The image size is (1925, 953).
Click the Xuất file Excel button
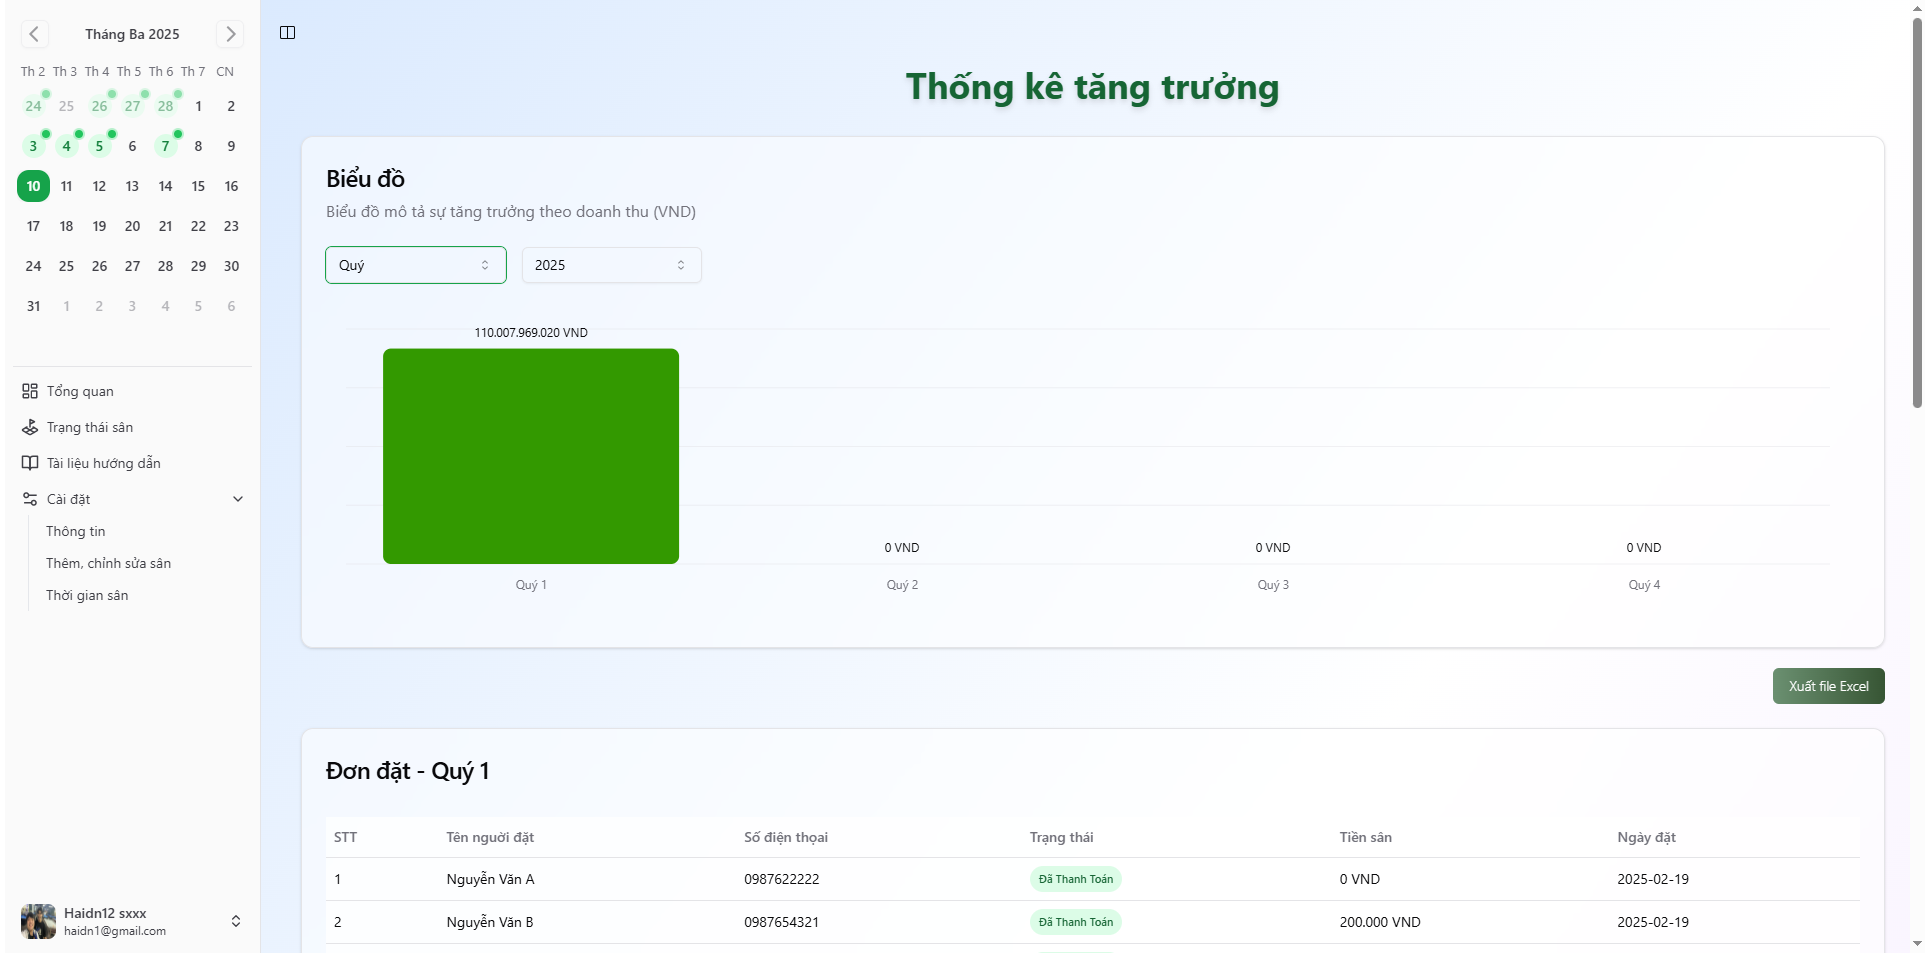tap(1828, 686)
